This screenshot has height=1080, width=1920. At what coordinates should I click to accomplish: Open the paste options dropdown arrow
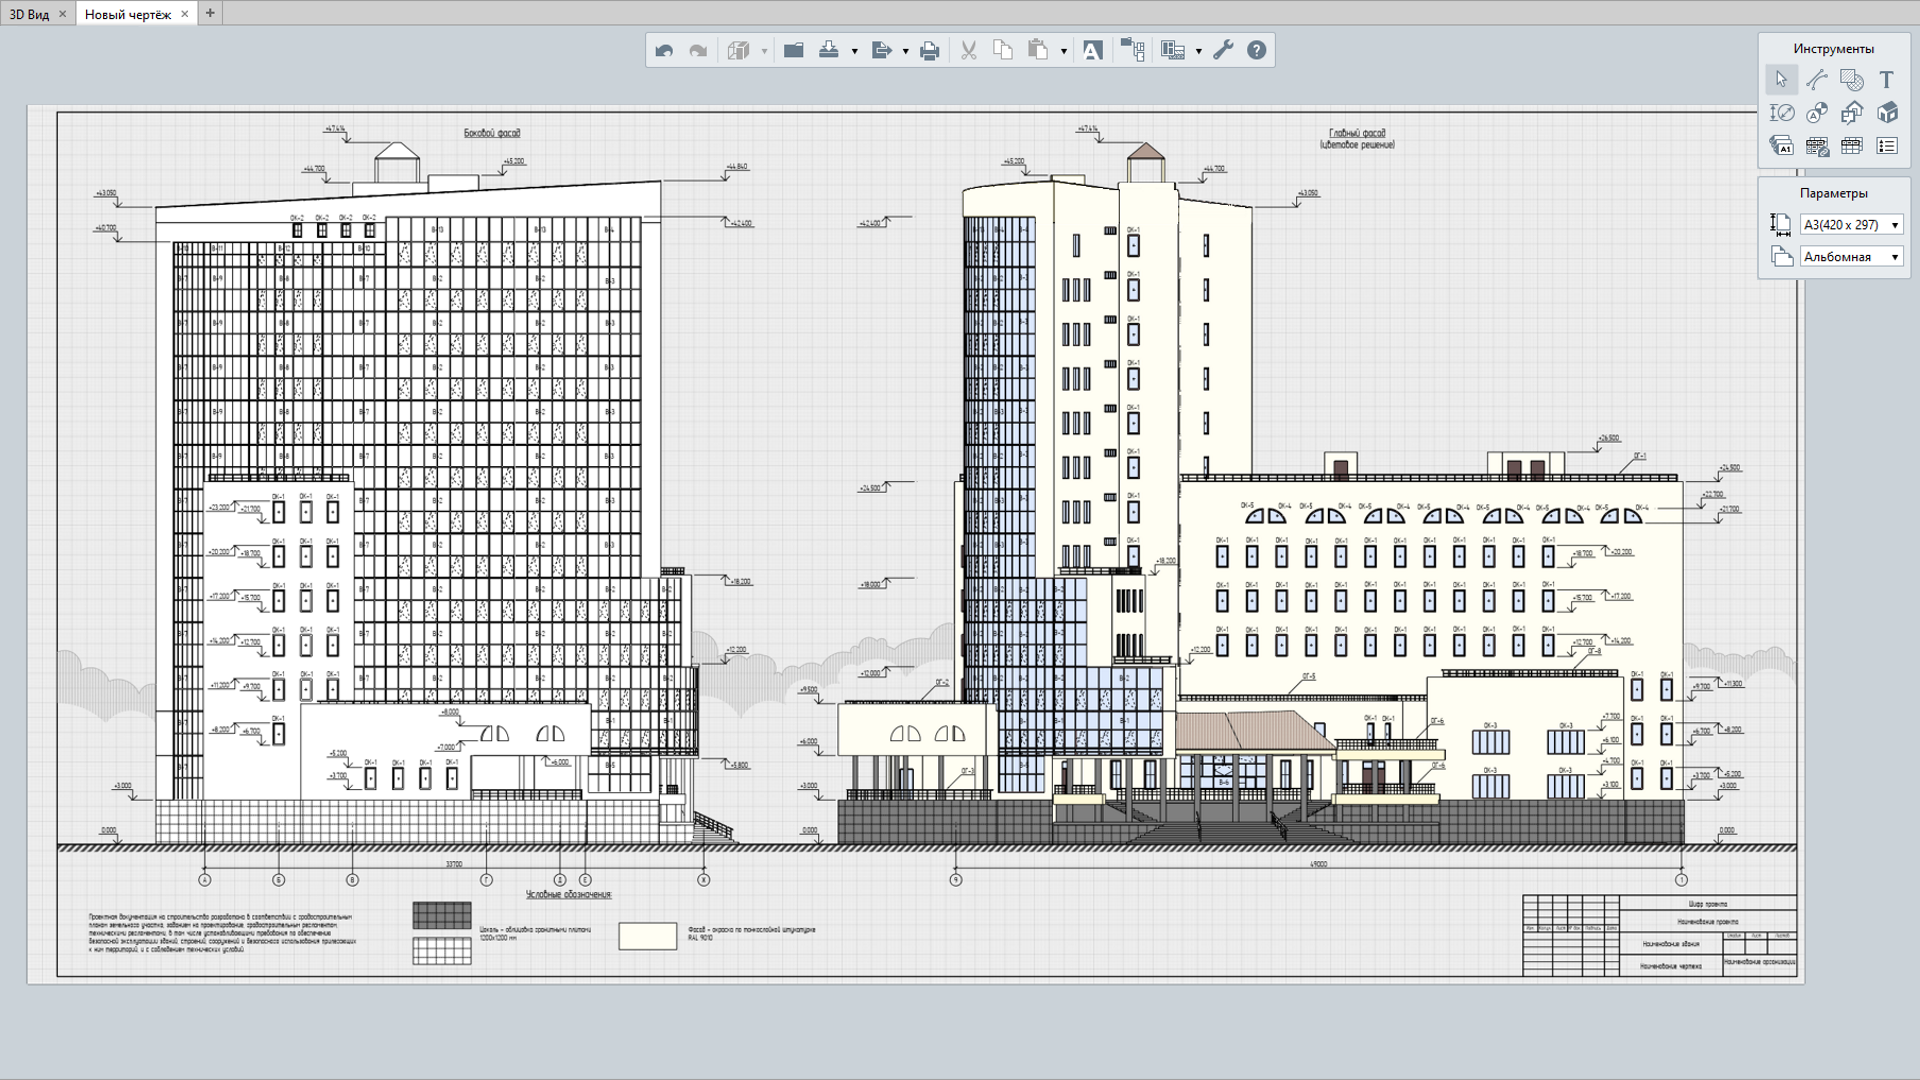coord(1063,51)
